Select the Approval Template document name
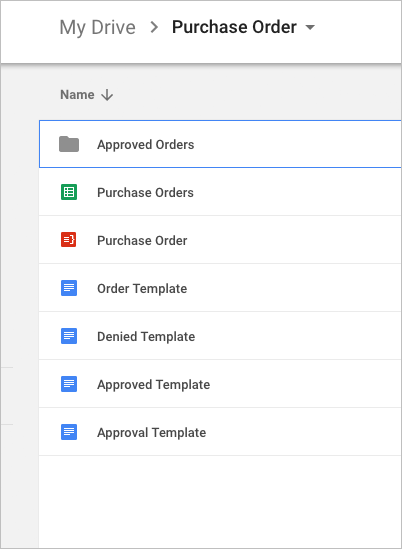The height and width of the screenshot is (549, 402). coord(152,432)
